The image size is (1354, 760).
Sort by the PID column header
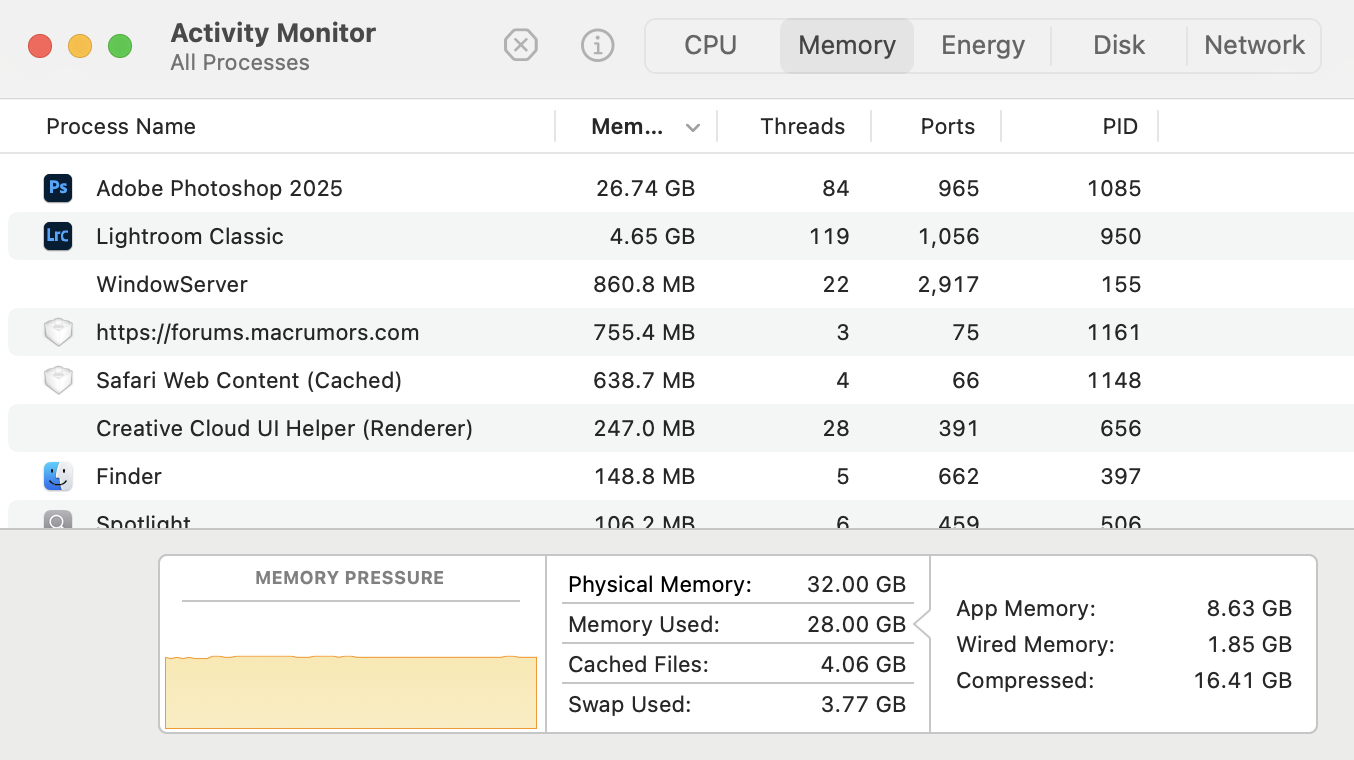click(1119, 127)
